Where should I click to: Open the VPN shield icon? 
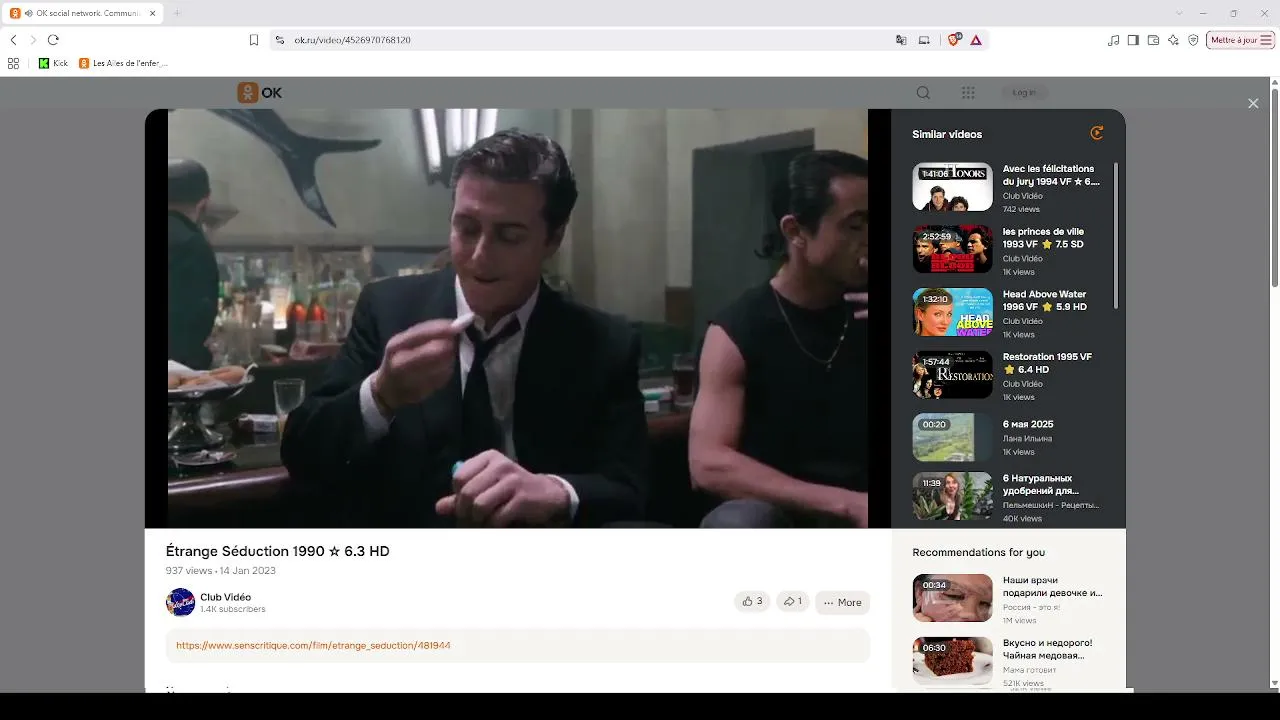(1193, 40)
